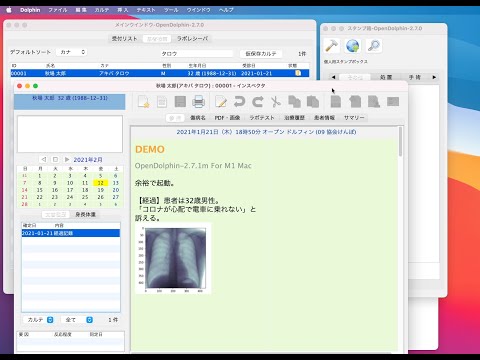Select the 2021-01-21 history entry

[x=71, y=233]
